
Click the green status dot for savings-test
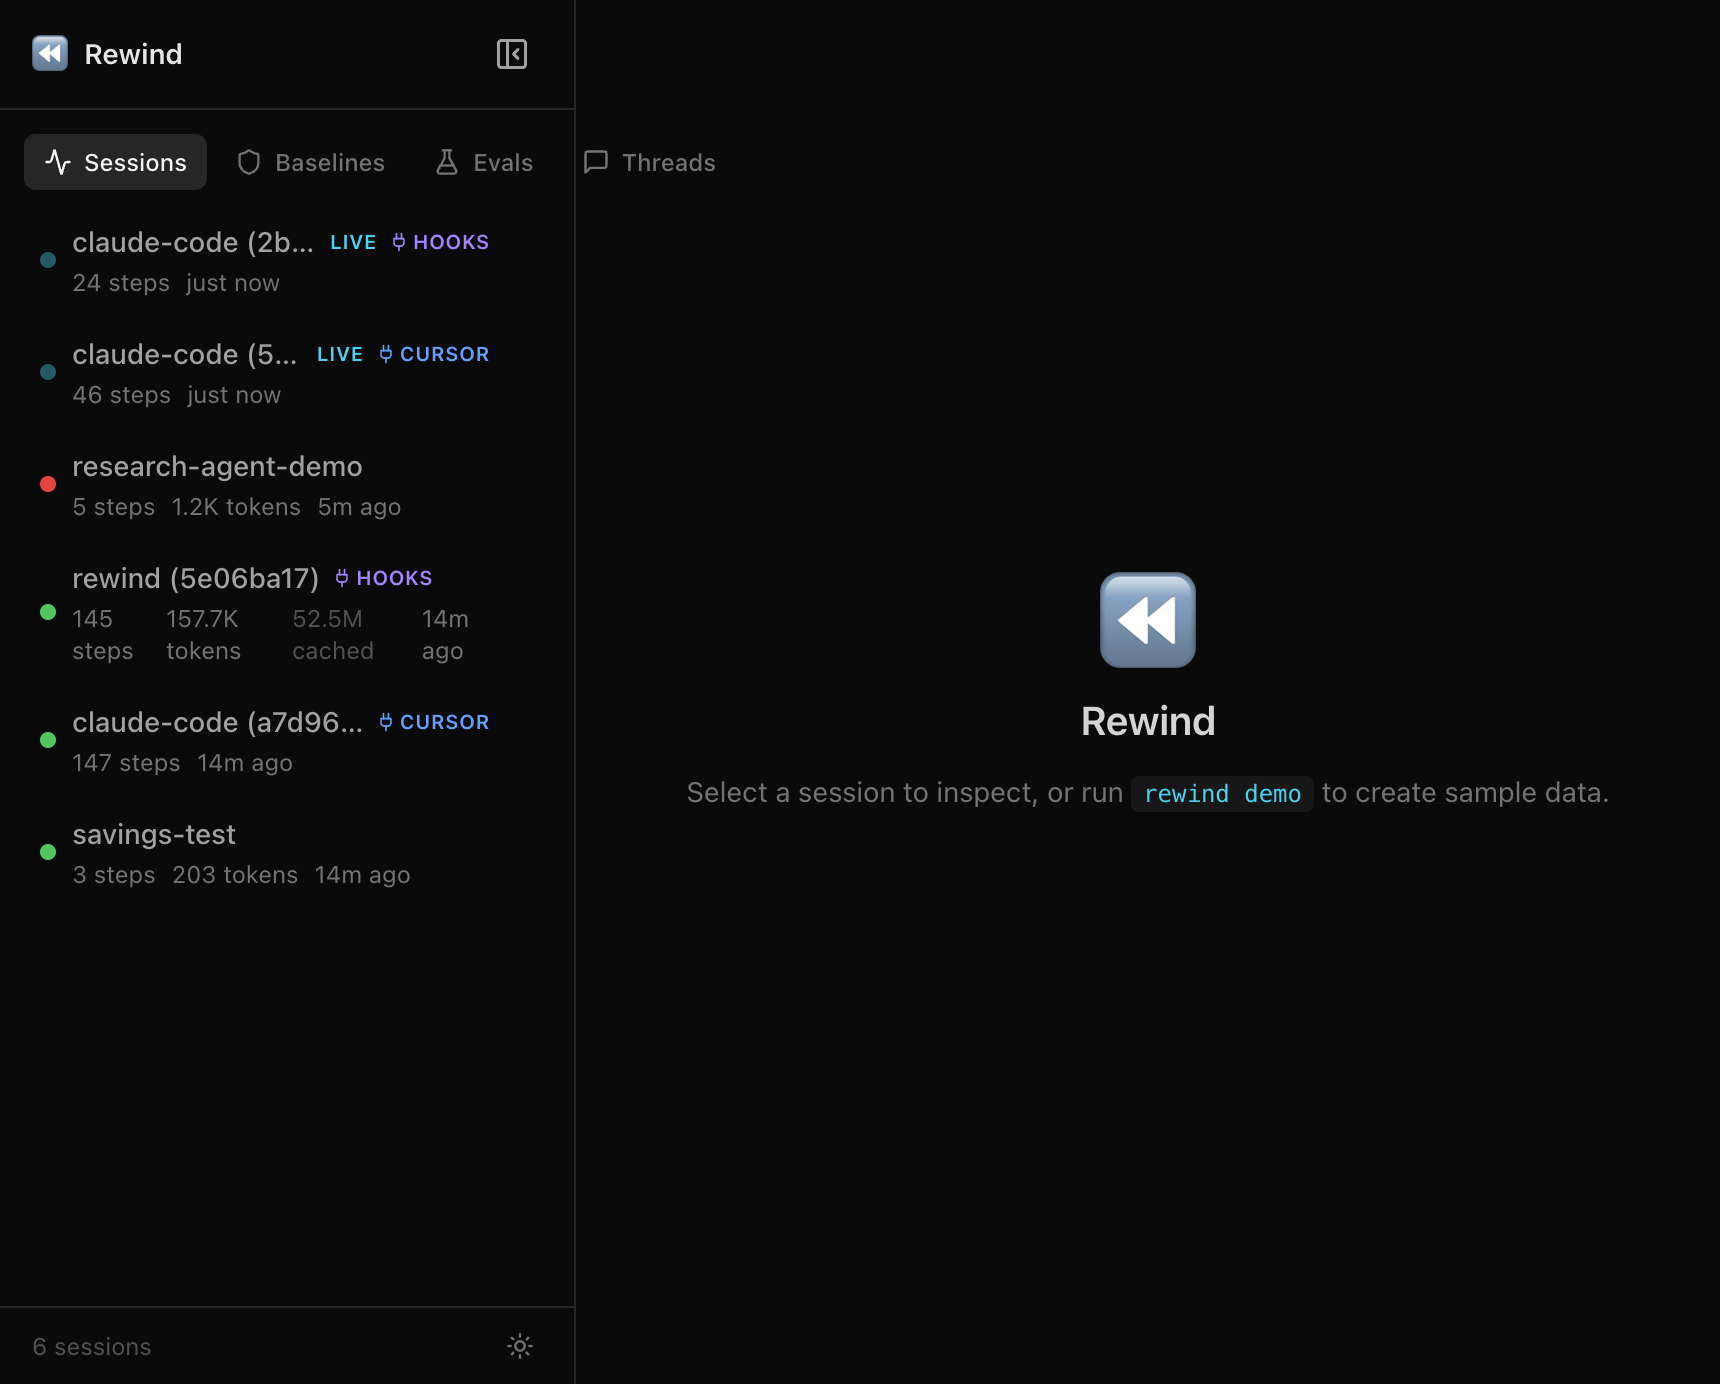(x=48, y=852)
